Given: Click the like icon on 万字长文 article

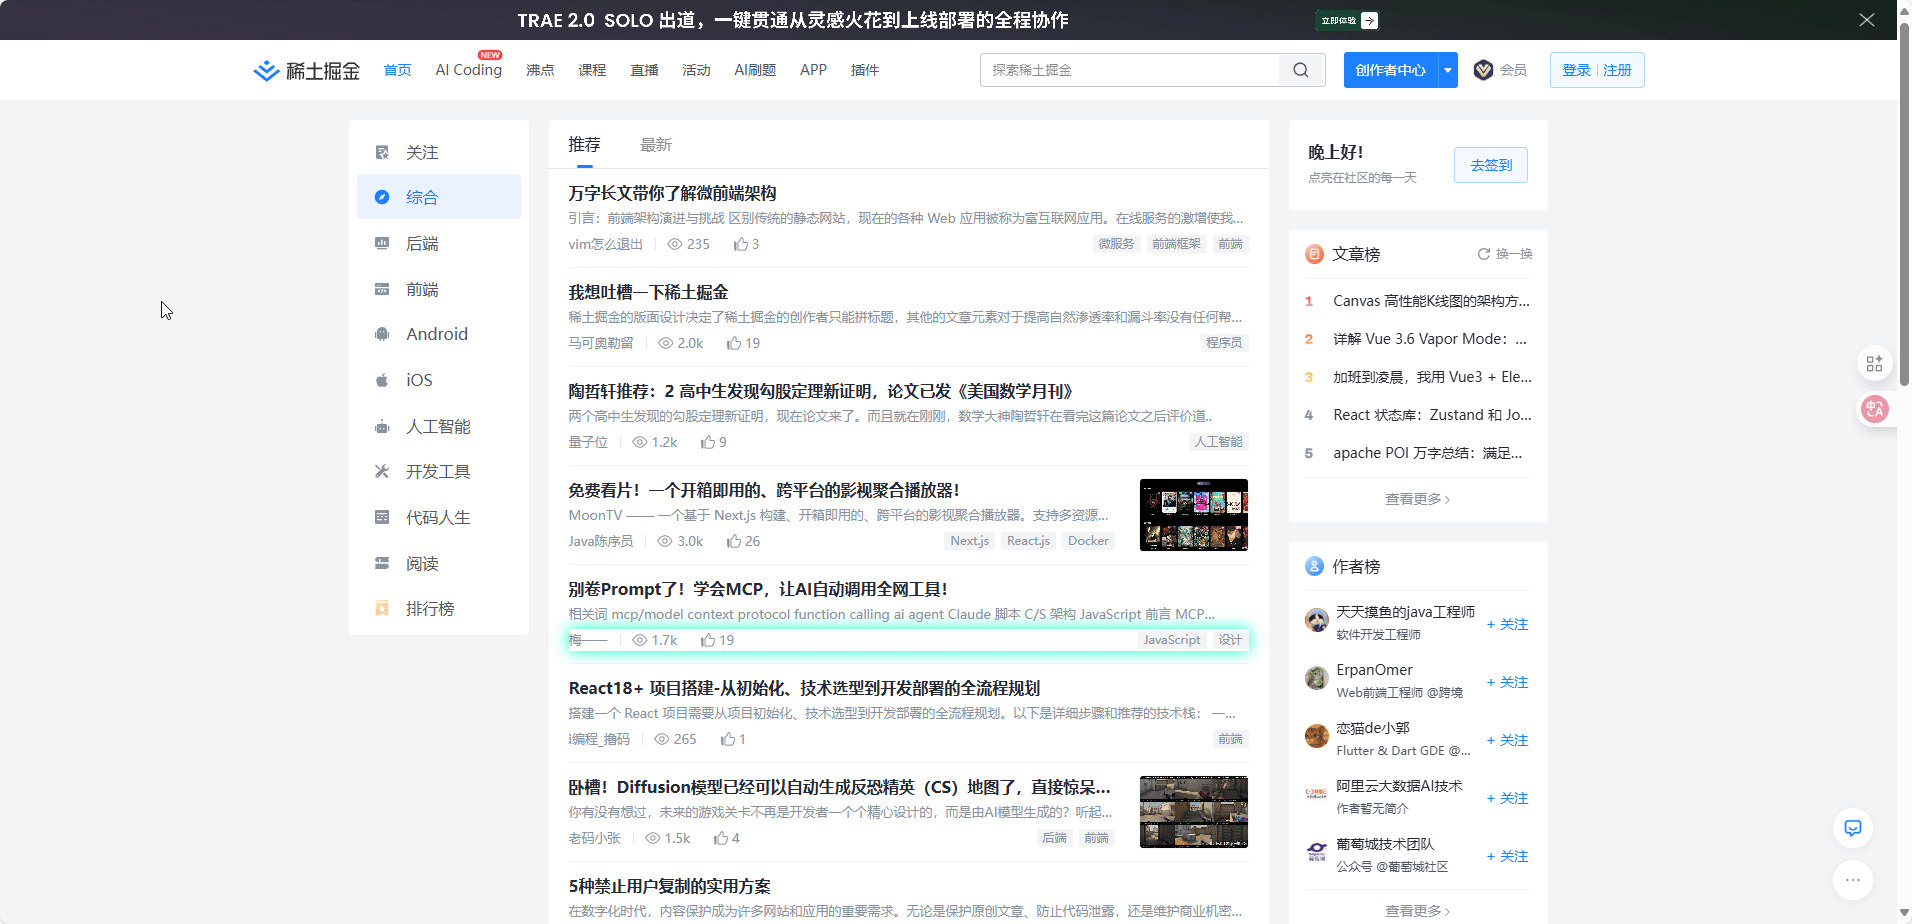Looking at the screenshot, I should [x=741, y=244].
